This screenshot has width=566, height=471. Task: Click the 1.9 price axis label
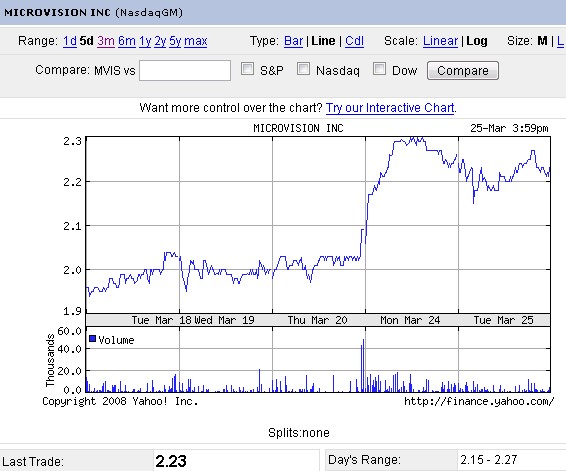click(x=73, y=311)
